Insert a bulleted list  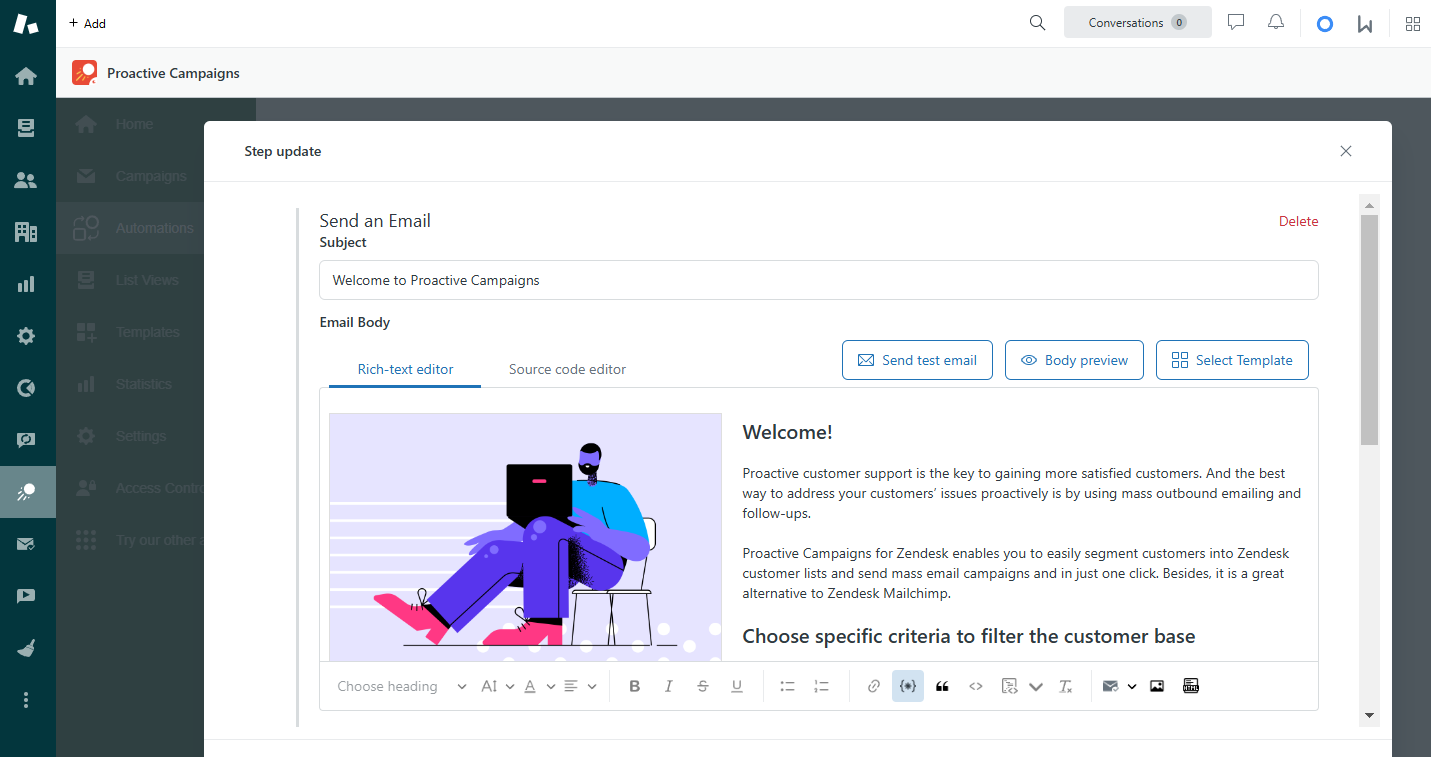click(x=787, y=686)
